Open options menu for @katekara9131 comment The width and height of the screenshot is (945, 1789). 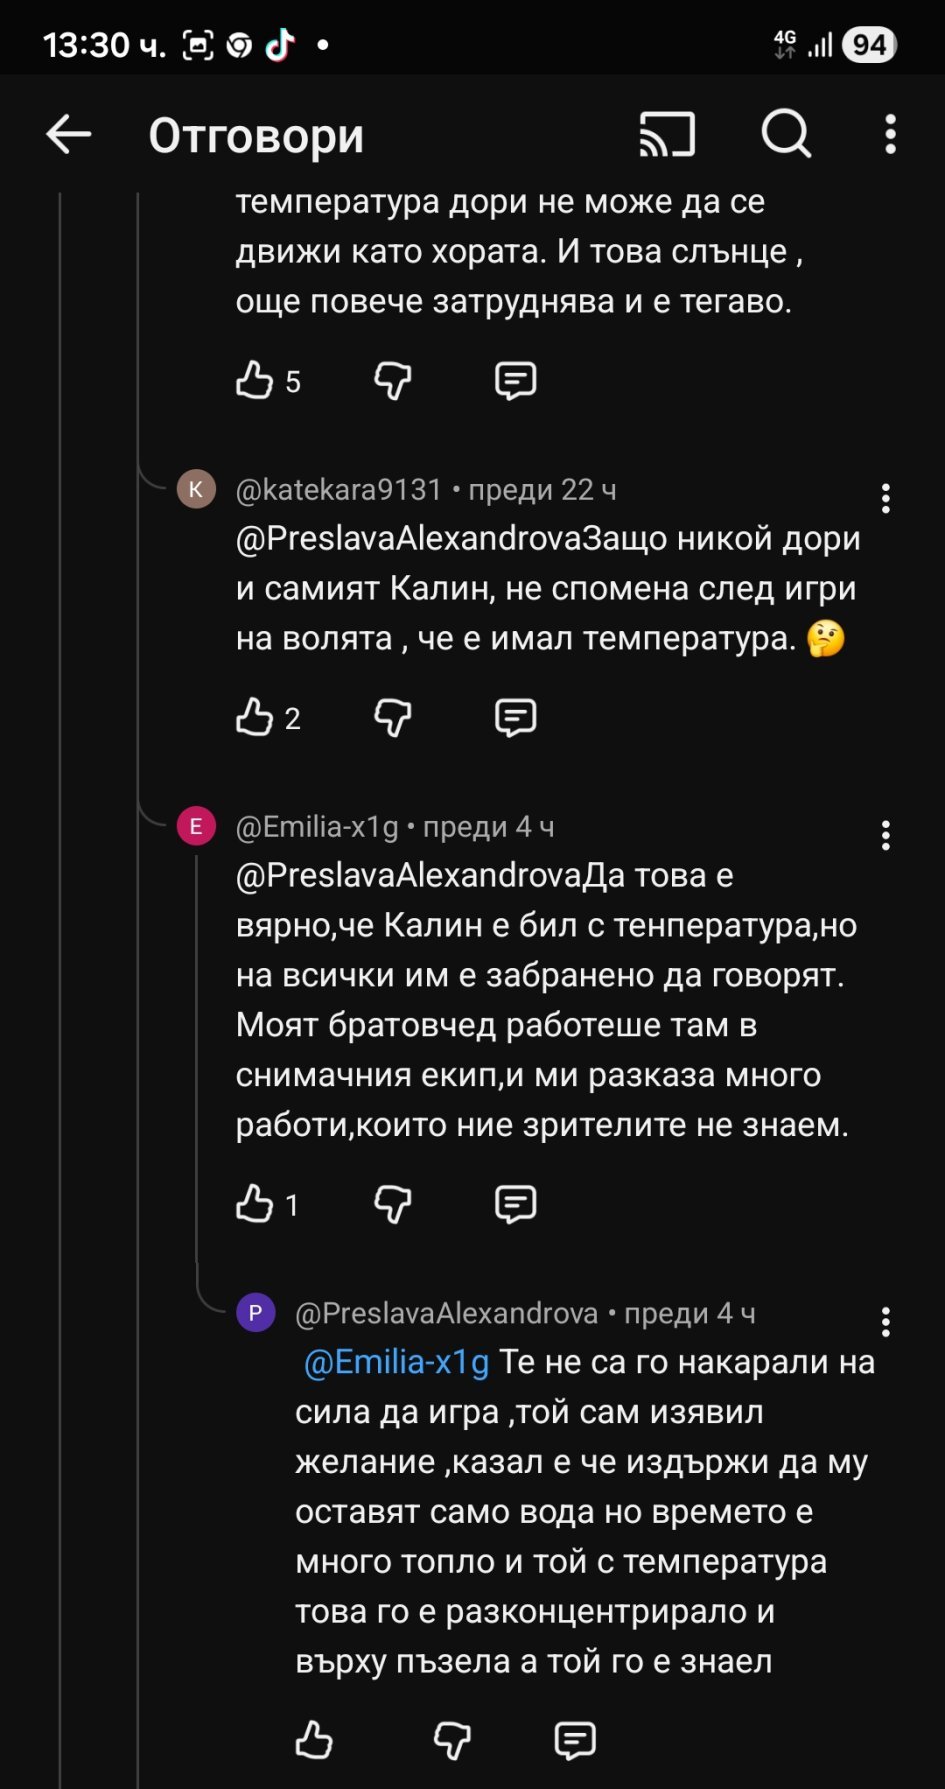click(x=885, y=498)
